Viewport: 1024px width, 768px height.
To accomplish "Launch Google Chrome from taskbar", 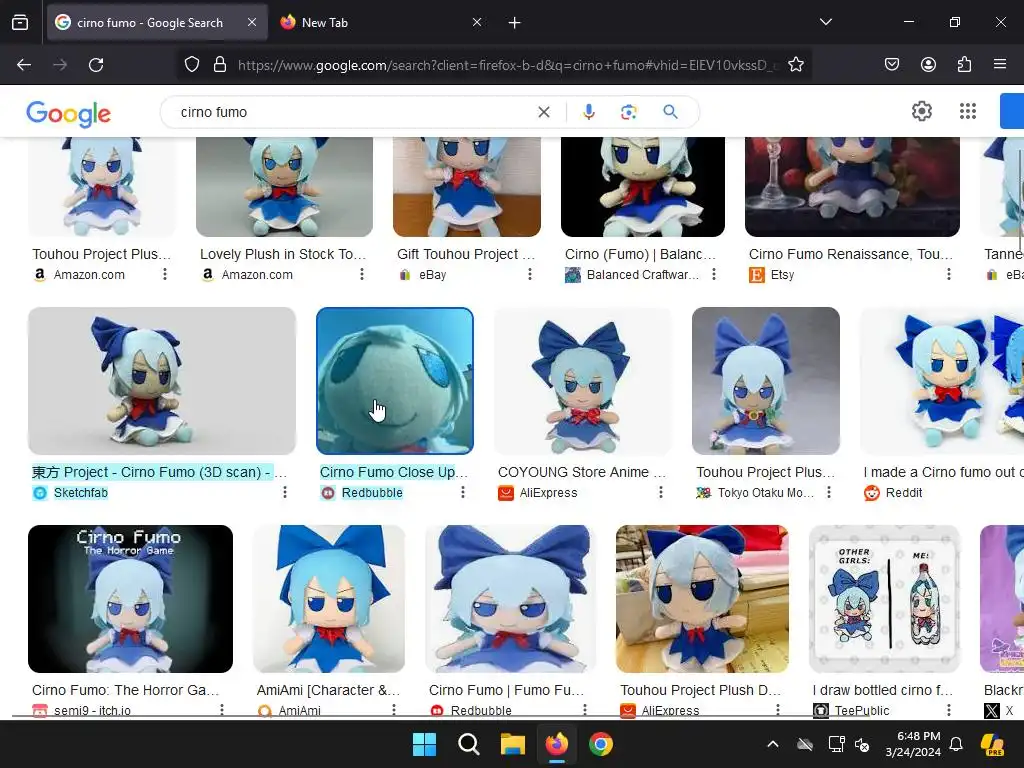I will click(601, 744).
